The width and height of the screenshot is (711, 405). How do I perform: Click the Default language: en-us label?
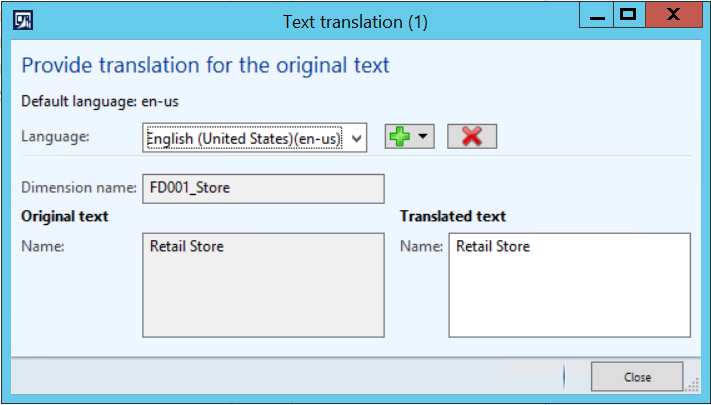(100, 101)
